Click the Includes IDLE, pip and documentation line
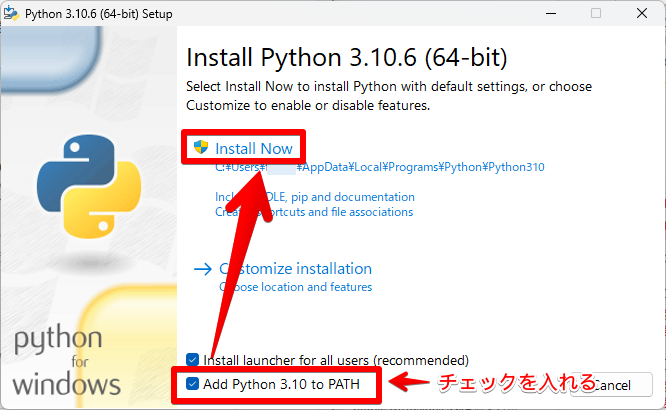Image resolution: width=666 pixels, height=410 pixels. coord(315,197)
